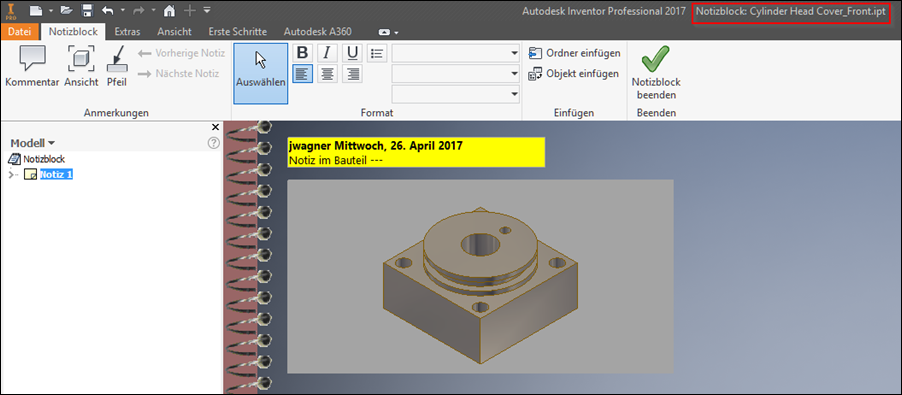
Task: Click the Format panel label
Action: tap(377, 113)
